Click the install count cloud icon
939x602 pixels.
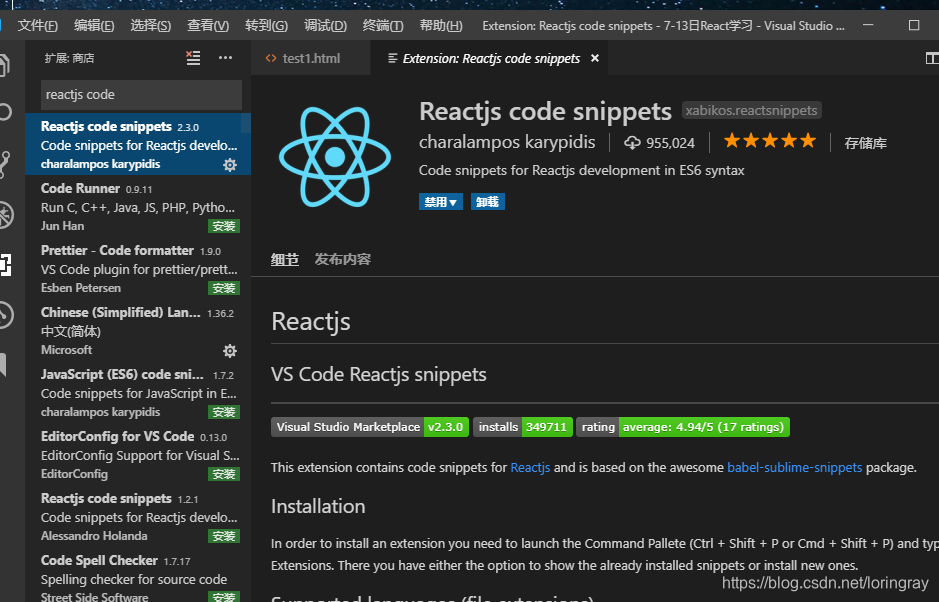(x=632, y=143)
